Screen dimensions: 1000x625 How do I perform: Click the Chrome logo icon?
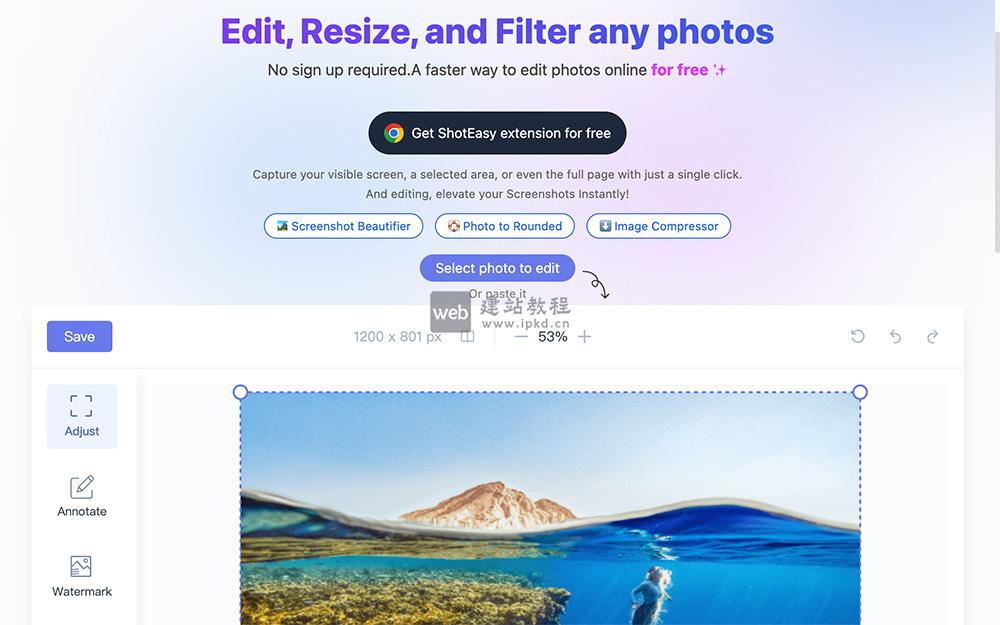(x=393, y=133)
